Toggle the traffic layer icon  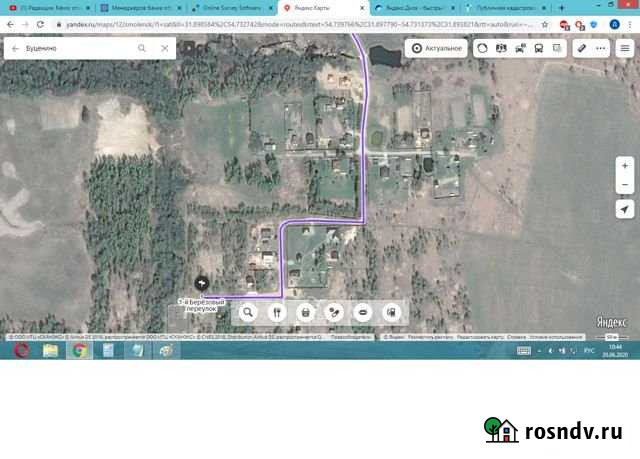(483, 47)
